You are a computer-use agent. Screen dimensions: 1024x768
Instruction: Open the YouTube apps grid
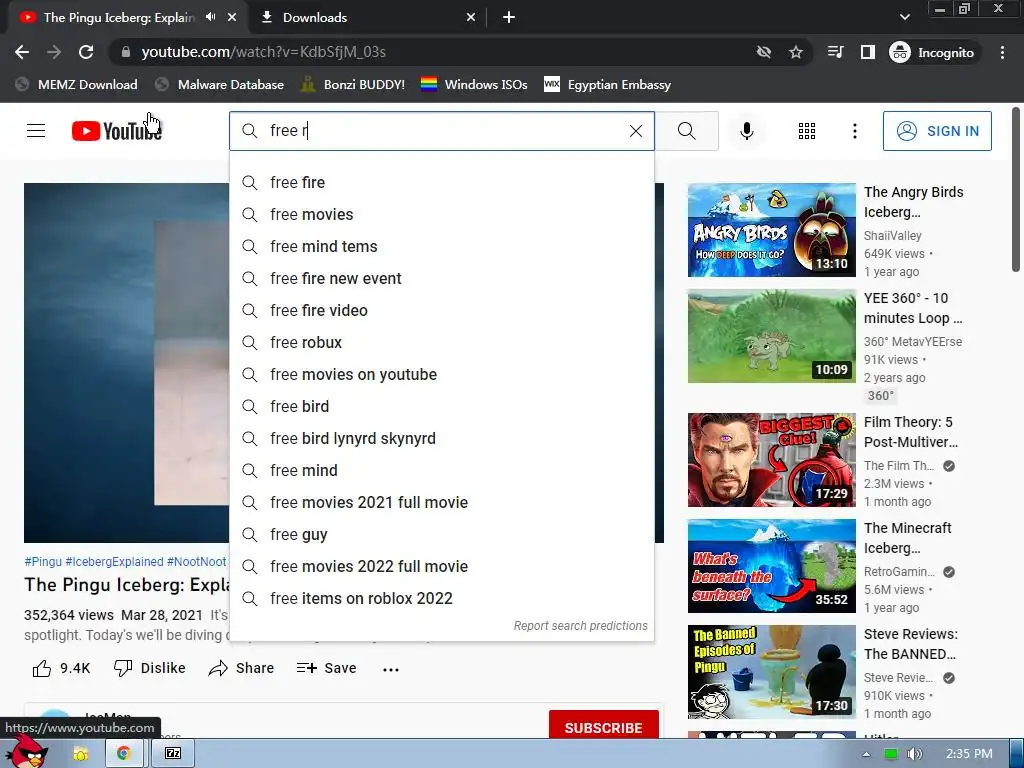(807, 131)
